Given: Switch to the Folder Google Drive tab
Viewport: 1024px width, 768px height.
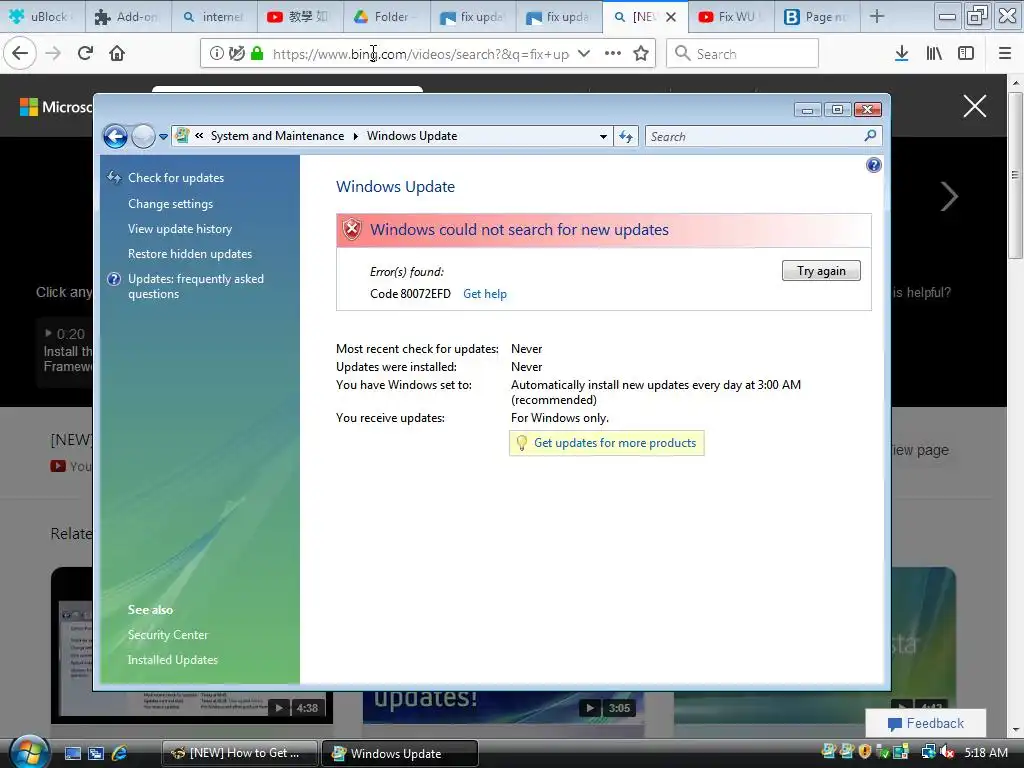Looking at the screenshot, I should pyautogui.click(x=387, y=17).
